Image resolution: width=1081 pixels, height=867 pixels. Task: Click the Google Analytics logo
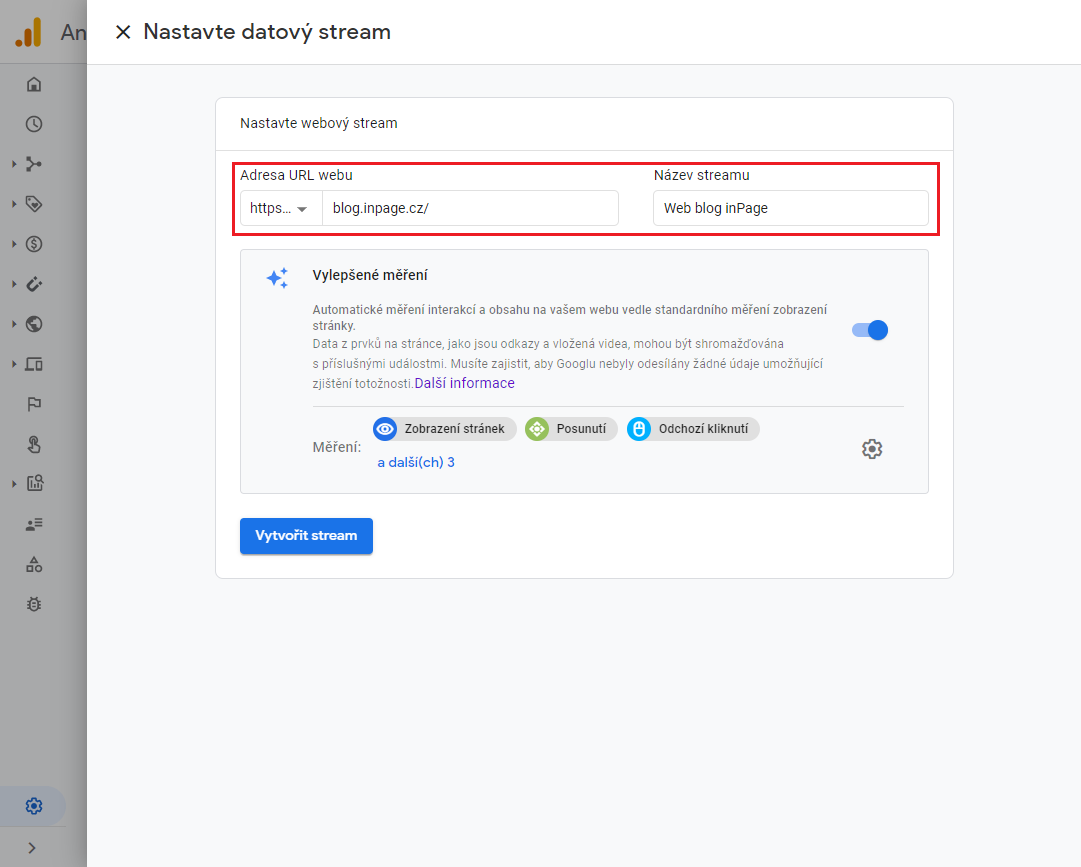click(x=28, y=33)
